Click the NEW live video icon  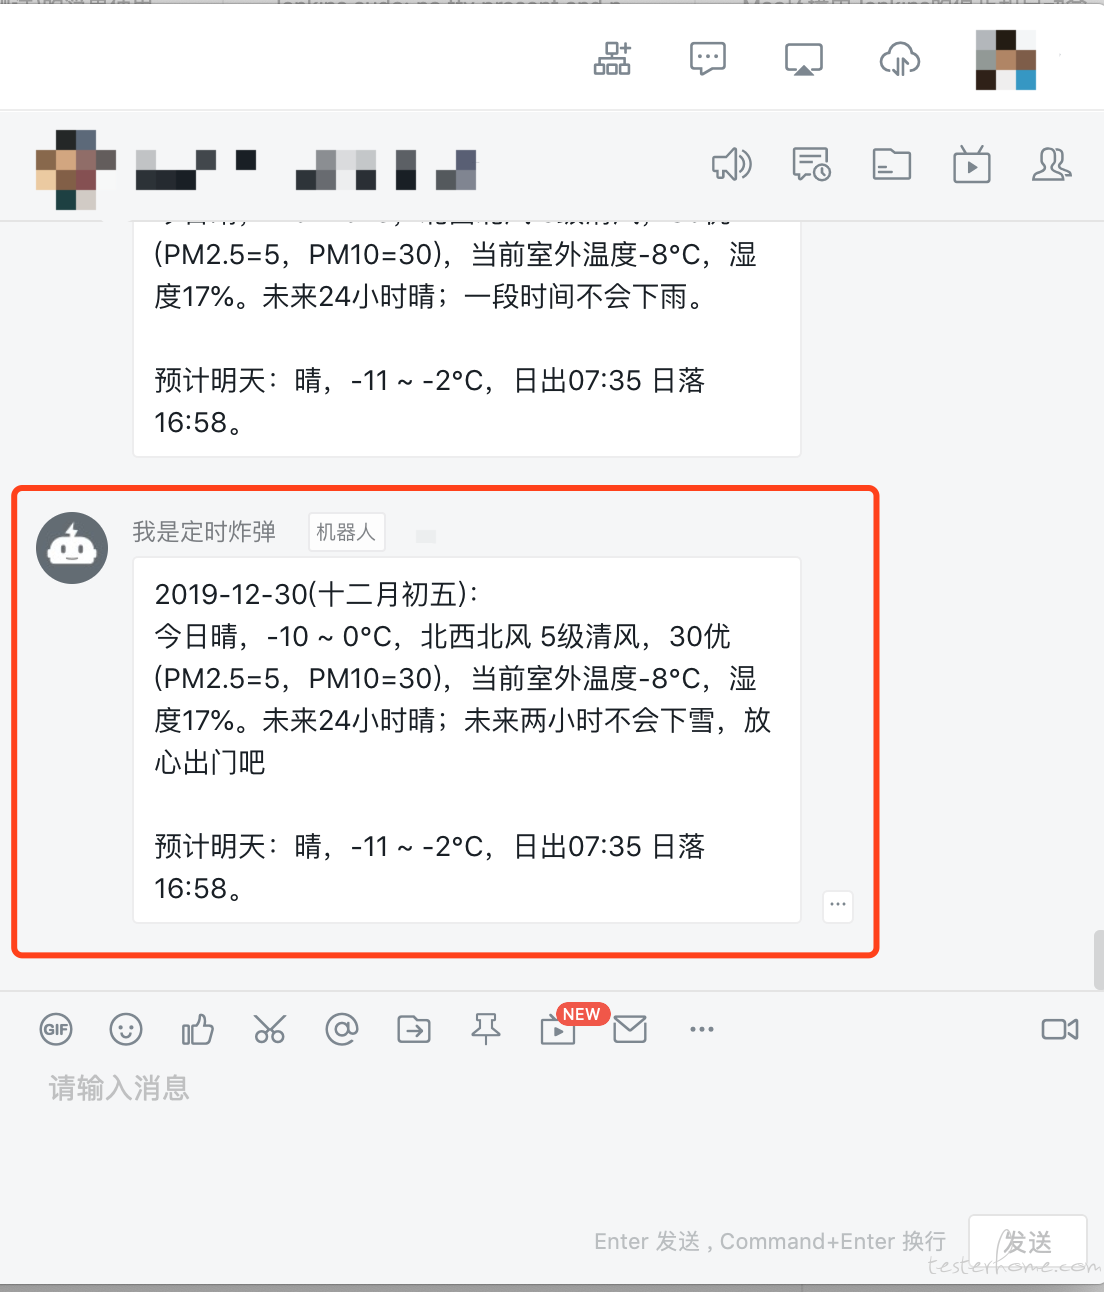[558, 1029]
